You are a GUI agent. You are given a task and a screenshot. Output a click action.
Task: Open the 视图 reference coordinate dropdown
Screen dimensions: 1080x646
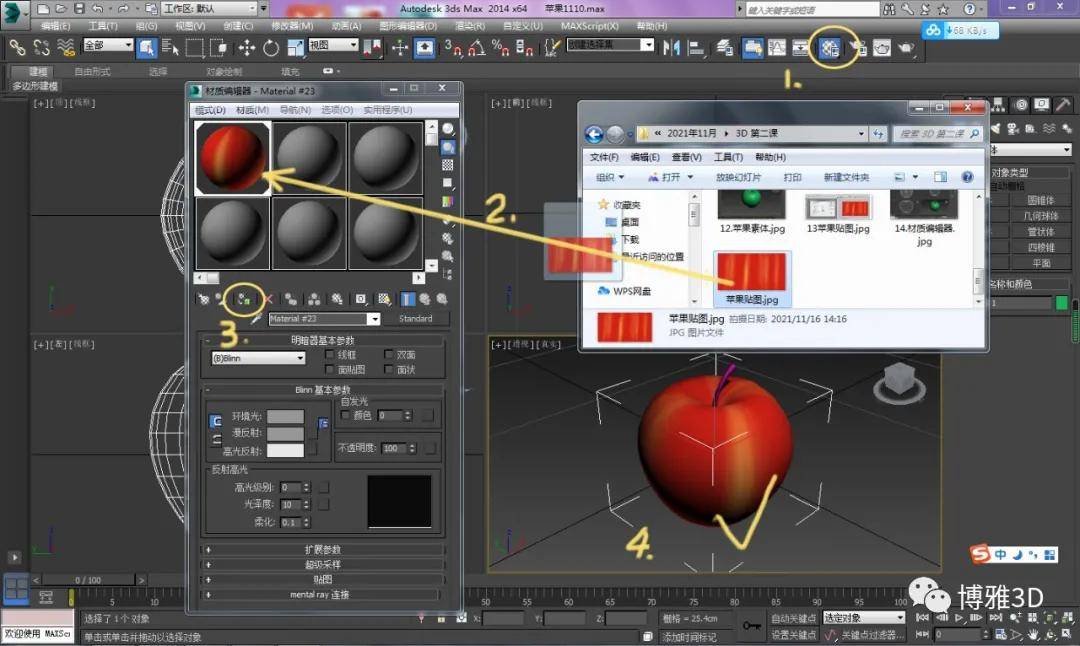tap(333, 45)
